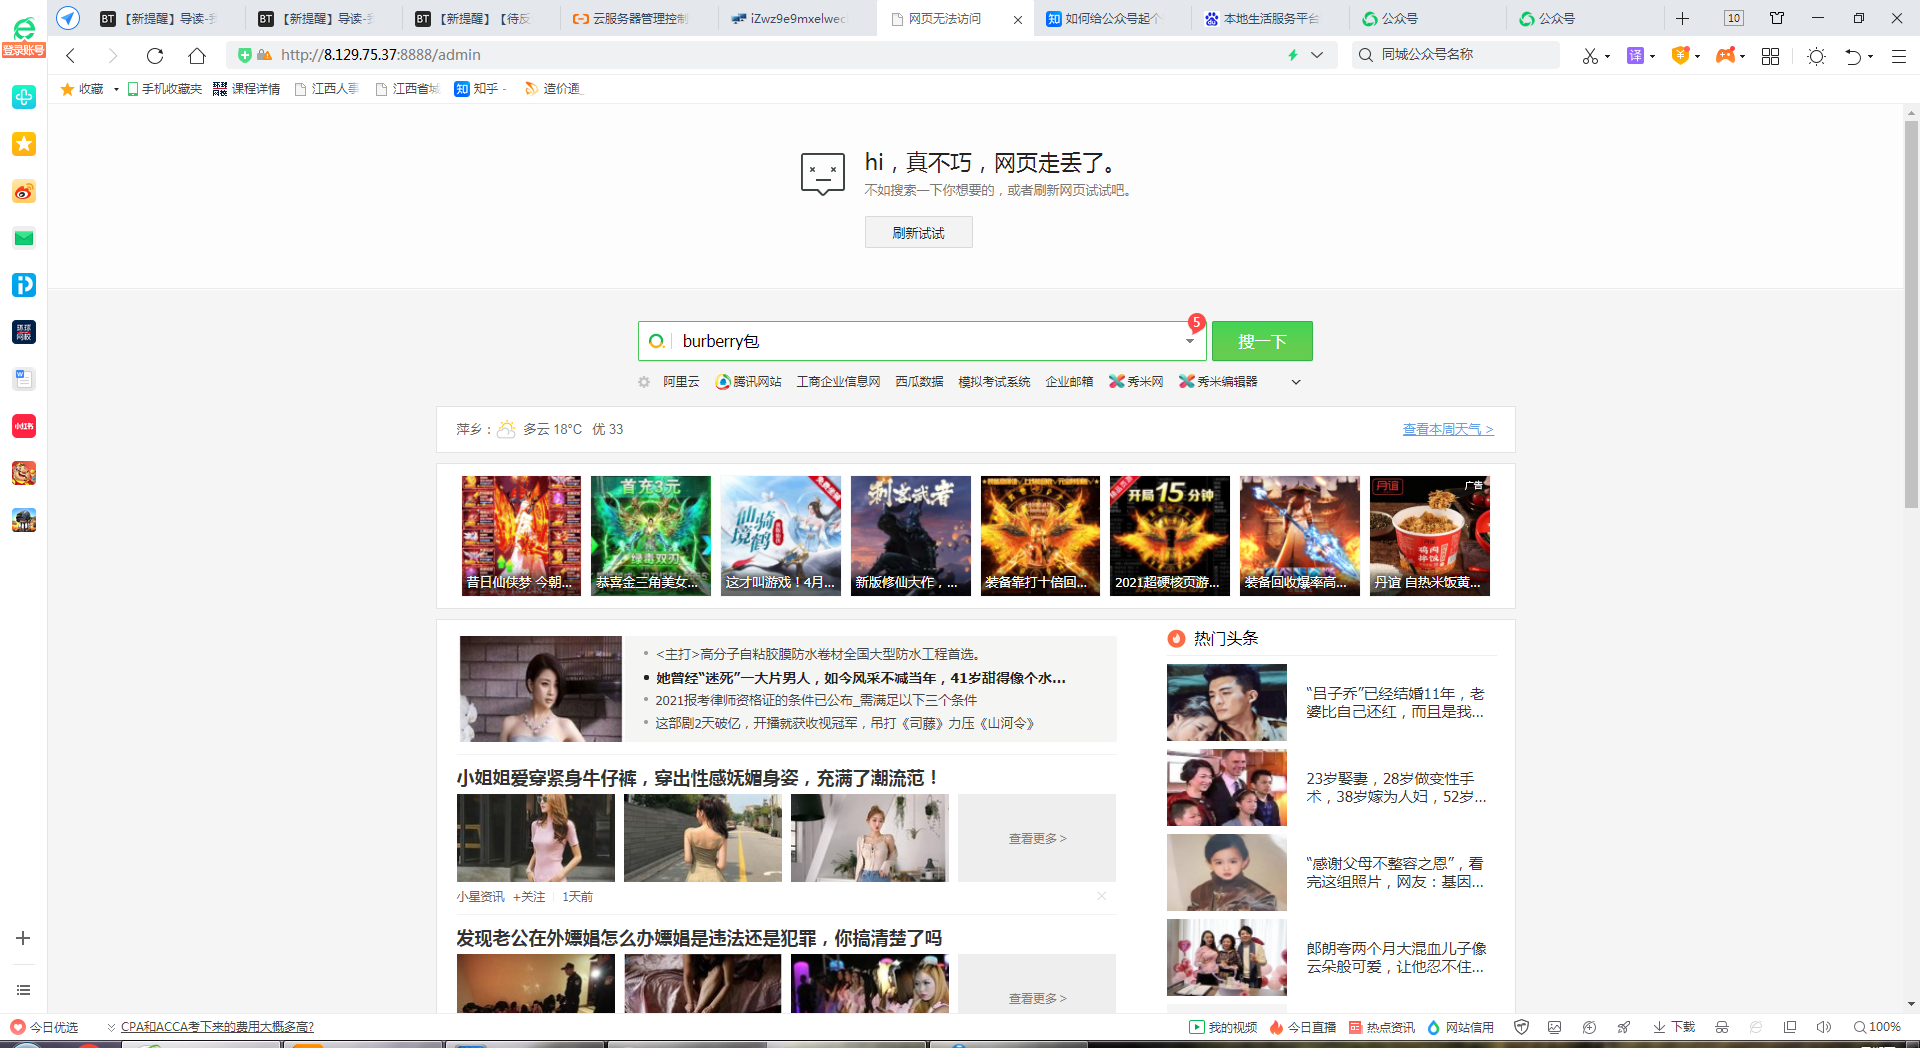Viewport: 1920px width, 1048px height.
Task: Click the skin tee-shirt icon in title bar
Action: coord(1777,18)
